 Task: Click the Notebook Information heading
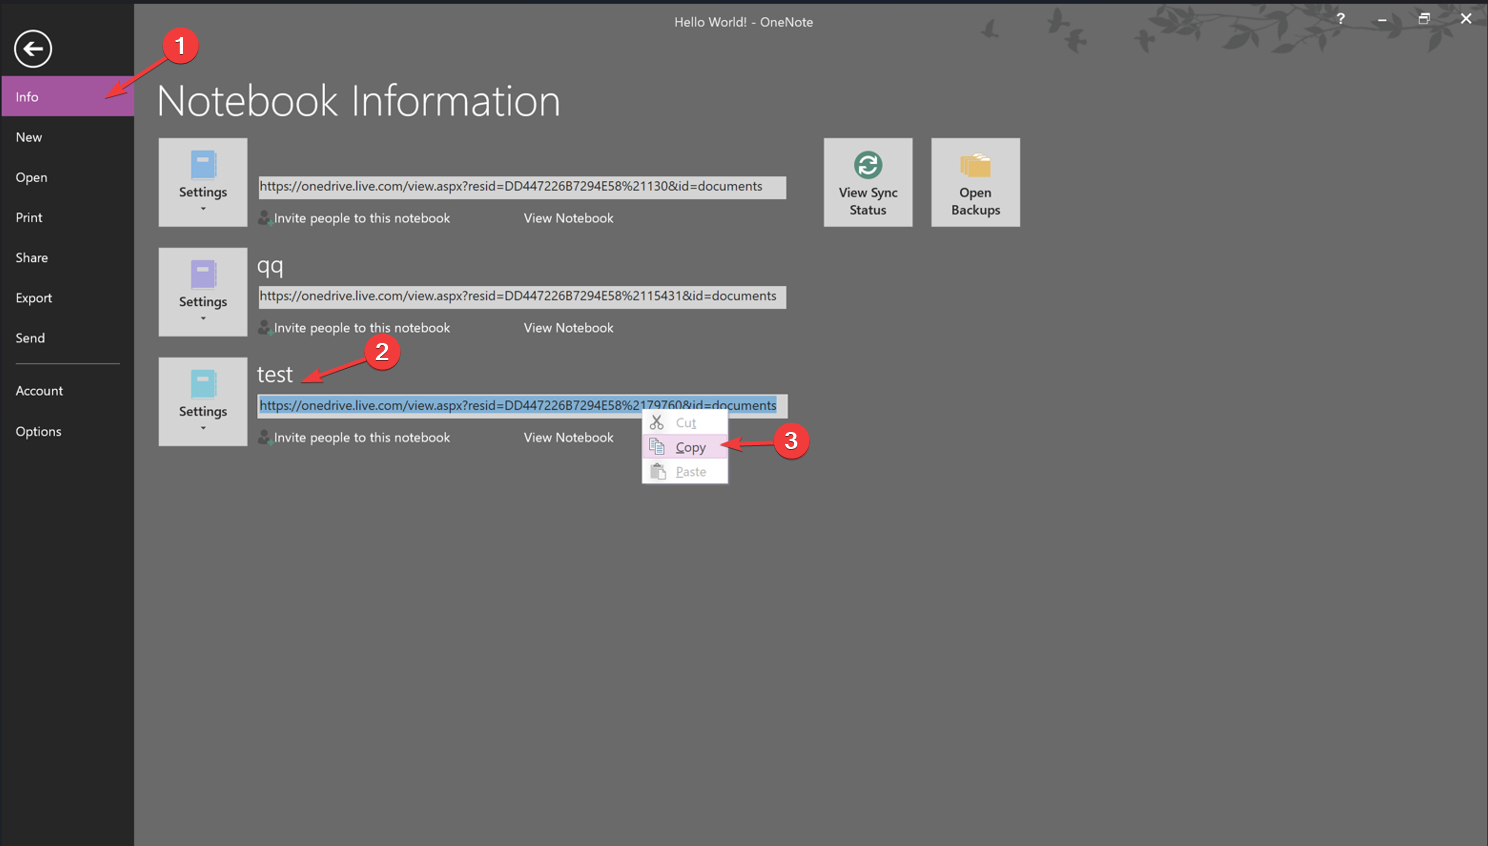[x=359, y=101]
